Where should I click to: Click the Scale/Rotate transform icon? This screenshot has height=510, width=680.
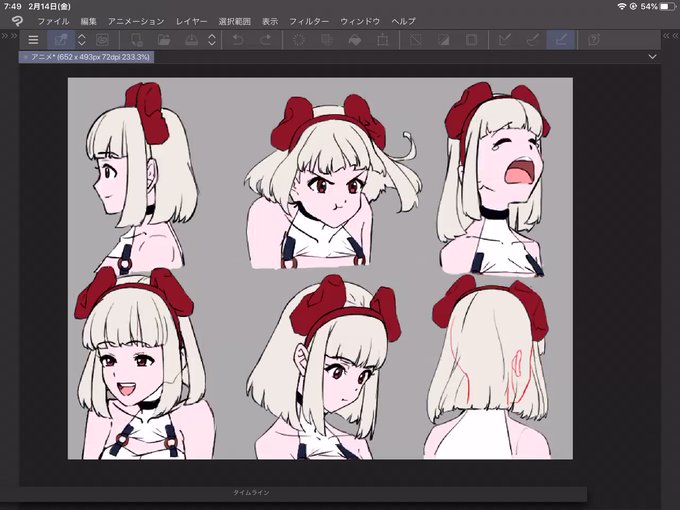click(x=382, y=40)
